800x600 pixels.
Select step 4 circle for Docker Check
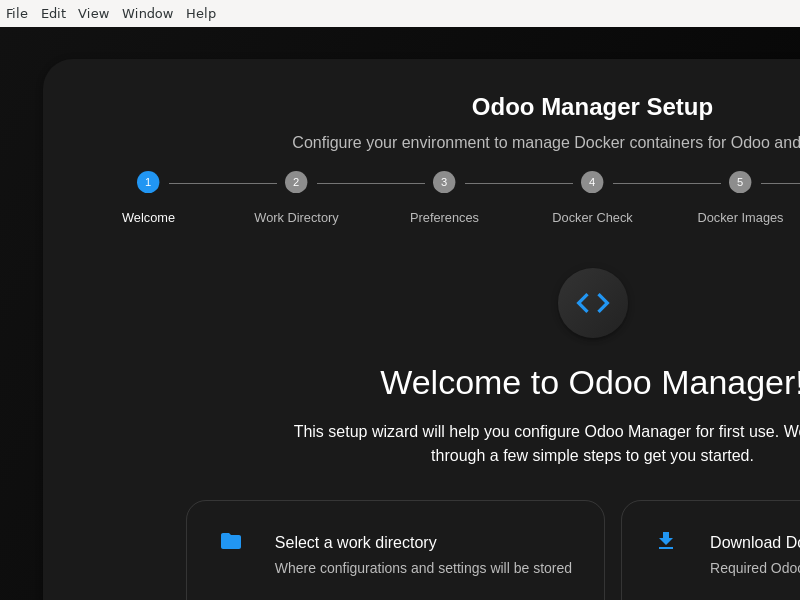coord(592,182)
